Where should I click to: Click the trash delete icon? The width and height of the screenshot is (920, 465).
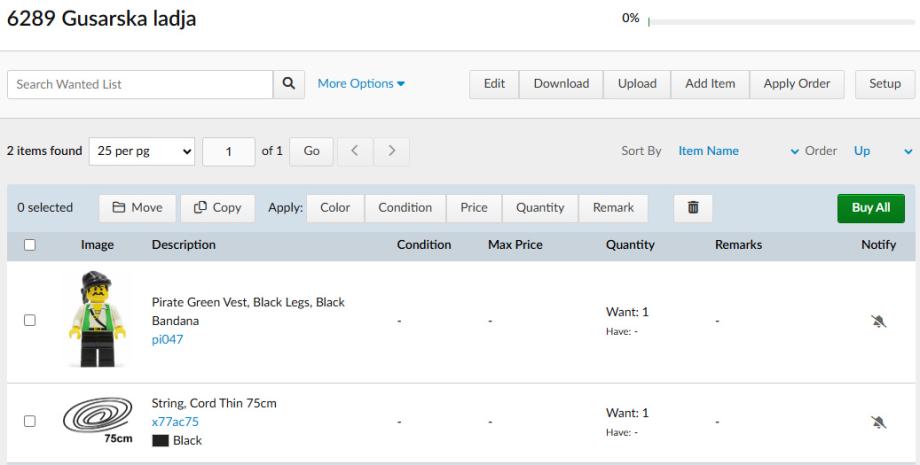pyautogui.click(x=692, y=208)
